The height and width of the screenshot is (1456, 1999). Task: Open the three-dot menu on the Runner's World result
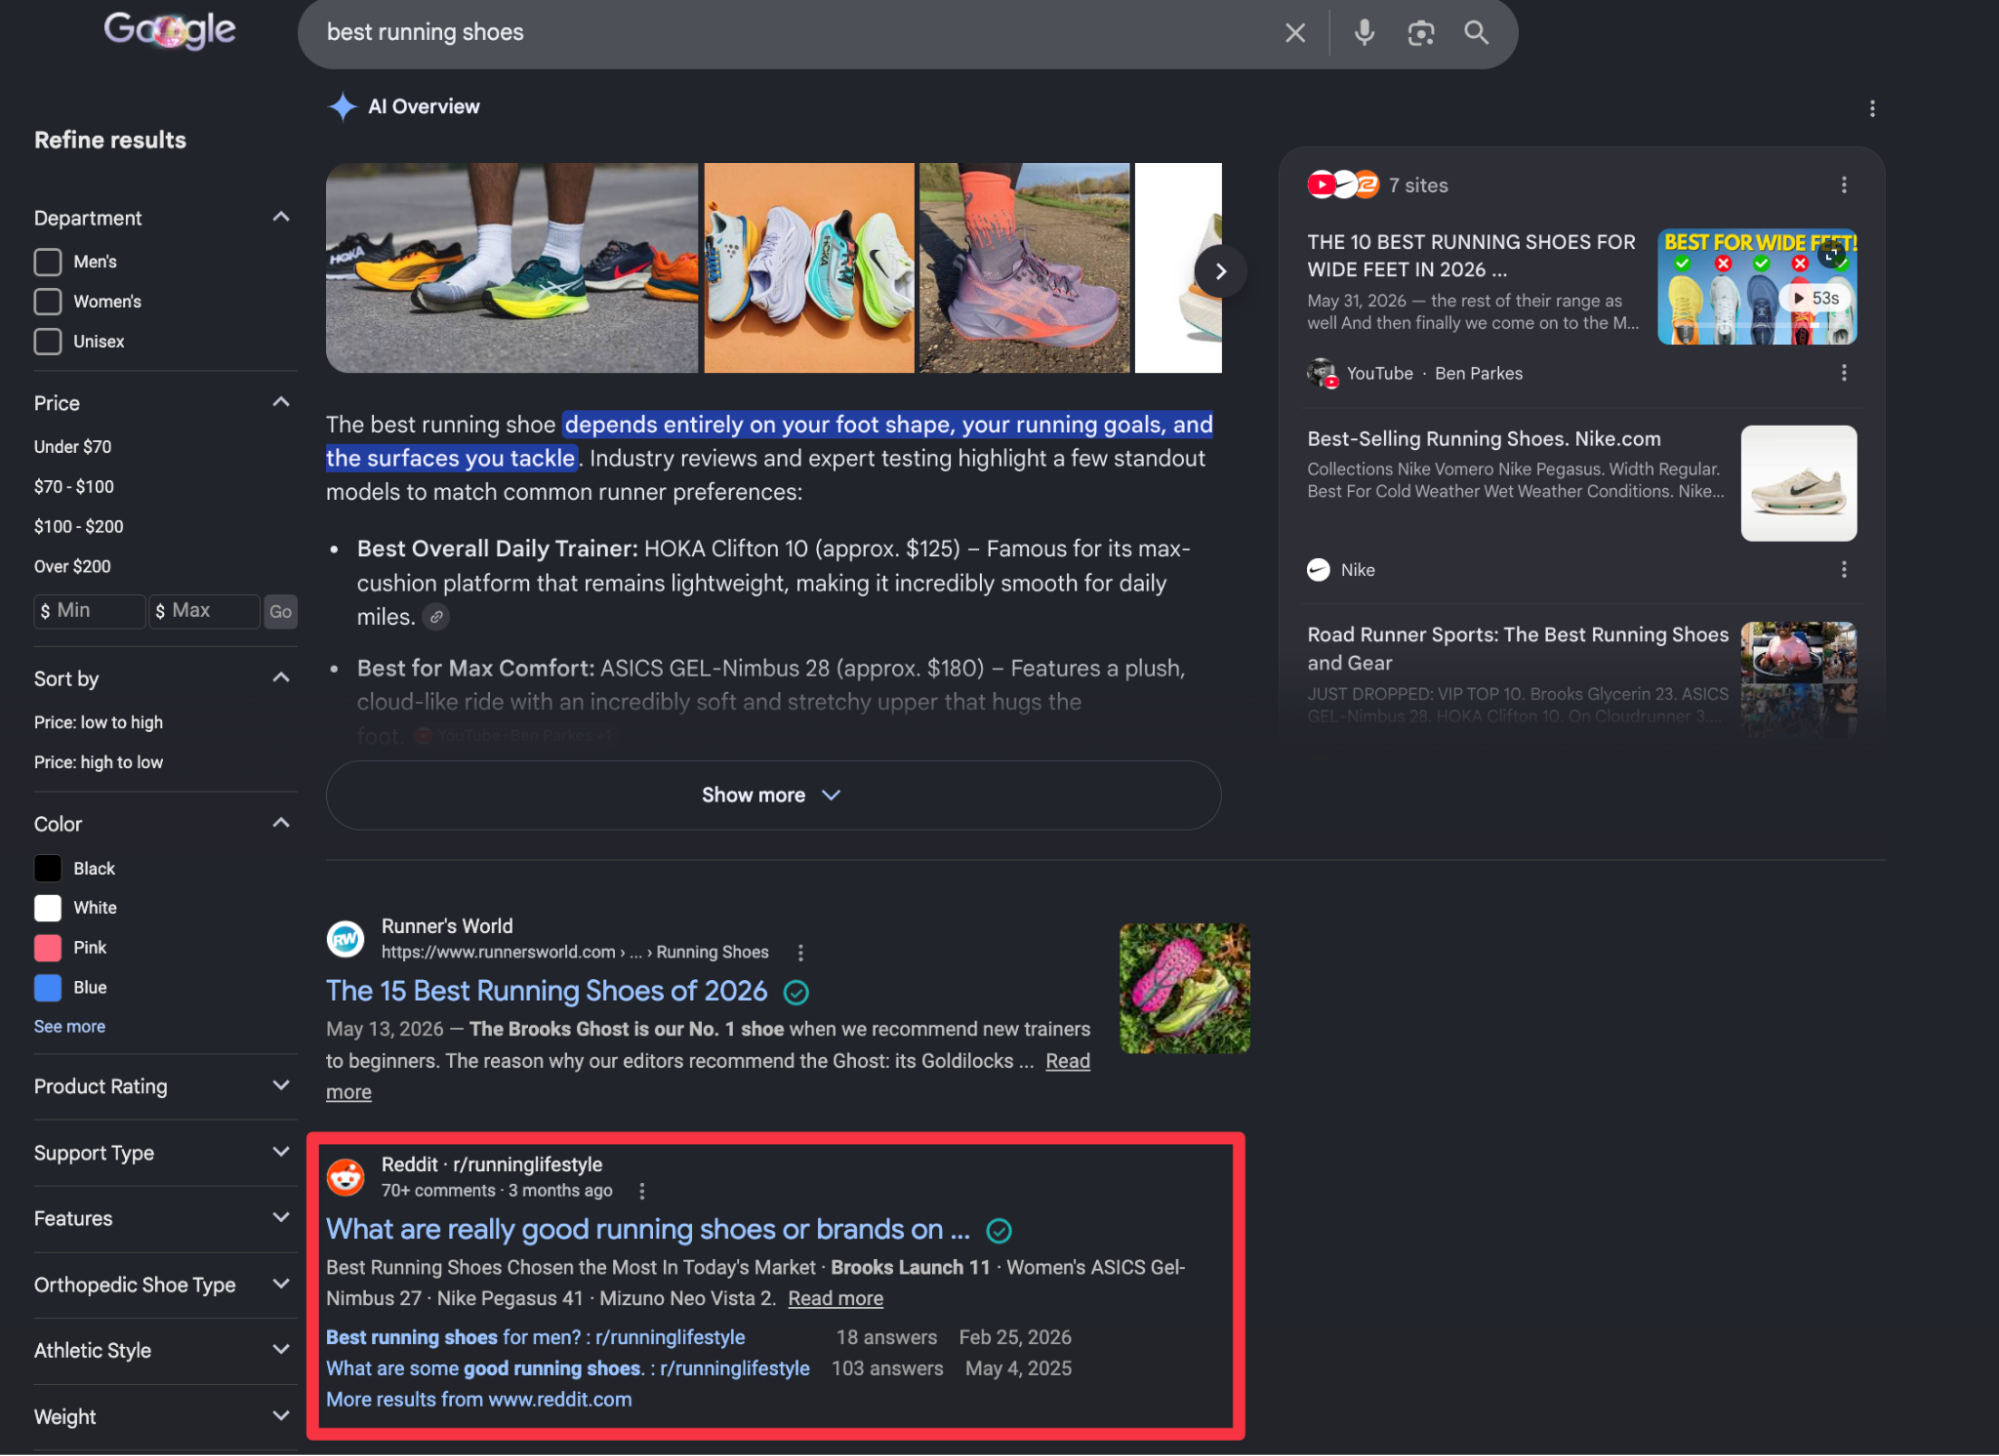(x=800, y=953)
